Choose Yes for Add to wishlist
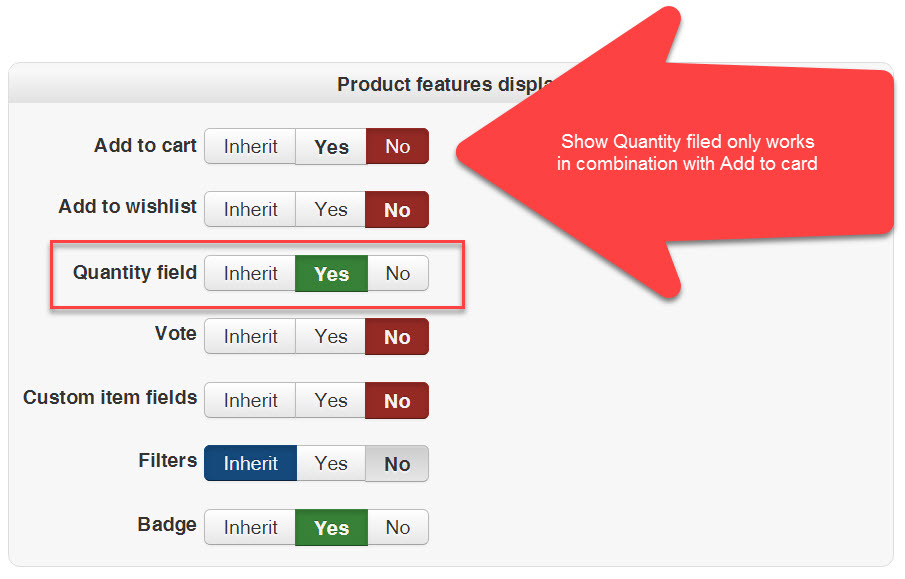The image size is (905, 579). coord(331,210)
